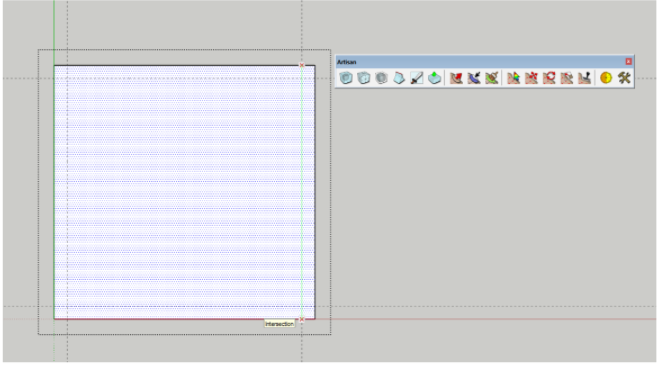Viewport: 660px width, 366px height.
Task: Select the Paint Brush with green patch
Action: click(492, 78)
